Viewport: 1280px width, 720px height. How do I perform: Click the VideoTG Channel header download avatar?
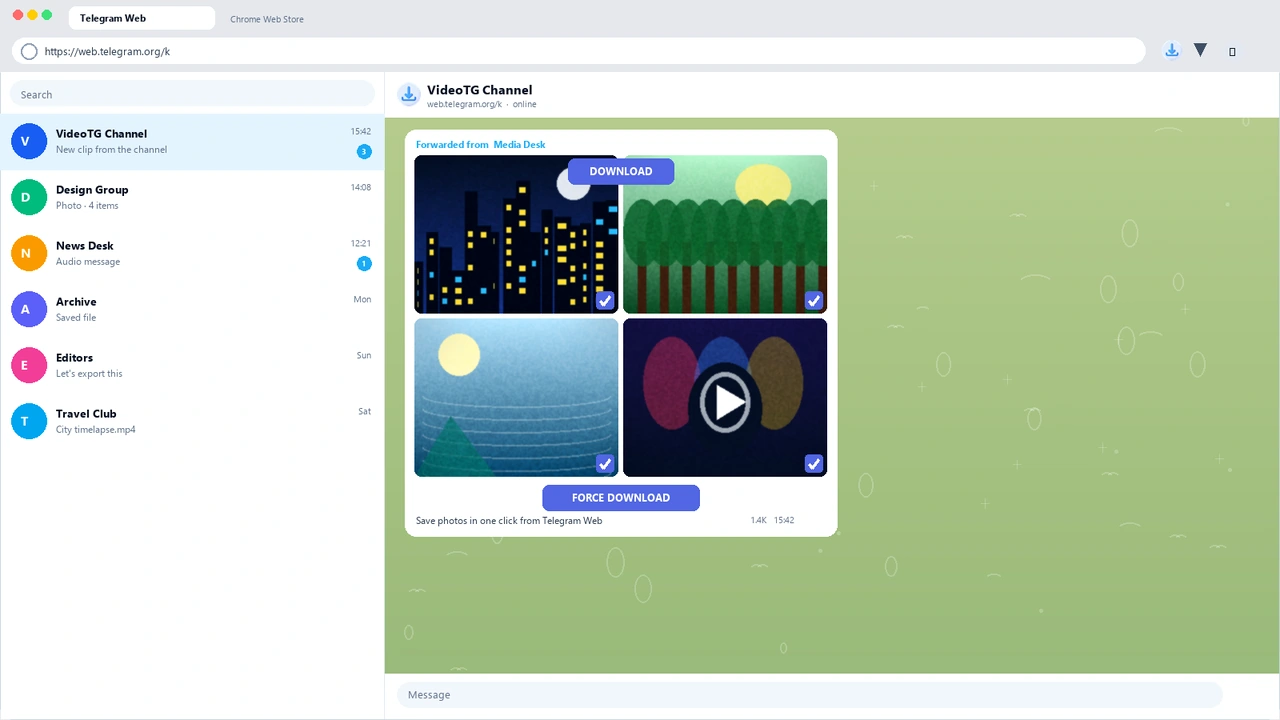point(409,95)
